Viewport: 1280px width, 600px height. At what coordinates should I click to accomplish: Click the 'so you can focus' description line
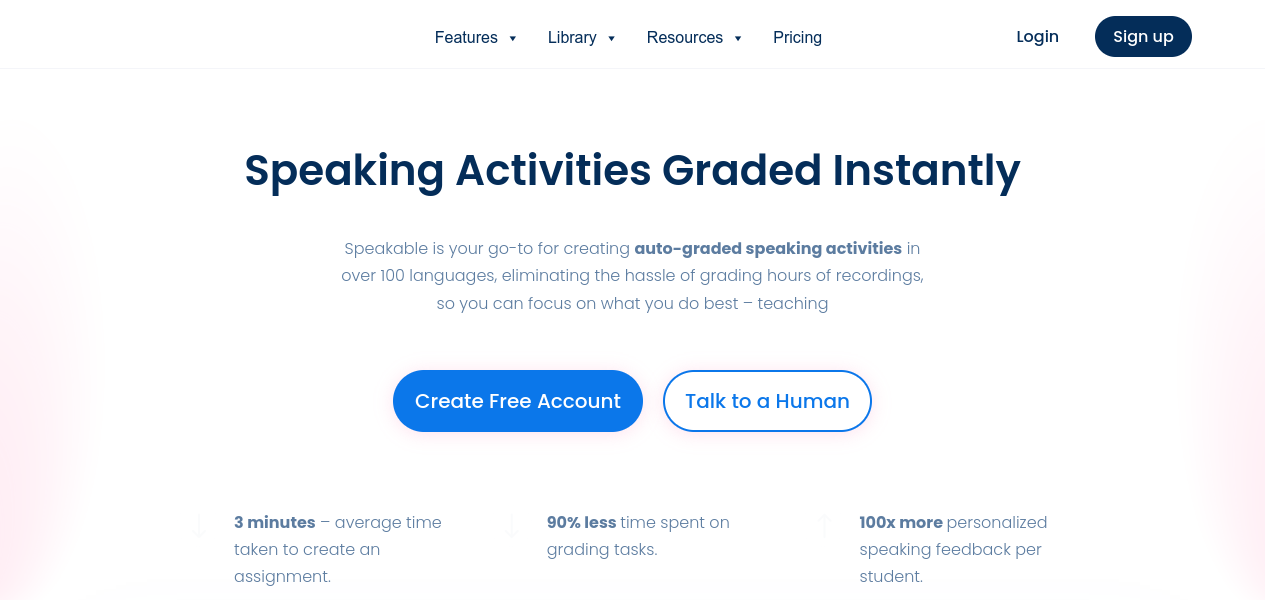pyautogui.click(x=632, y=303)
